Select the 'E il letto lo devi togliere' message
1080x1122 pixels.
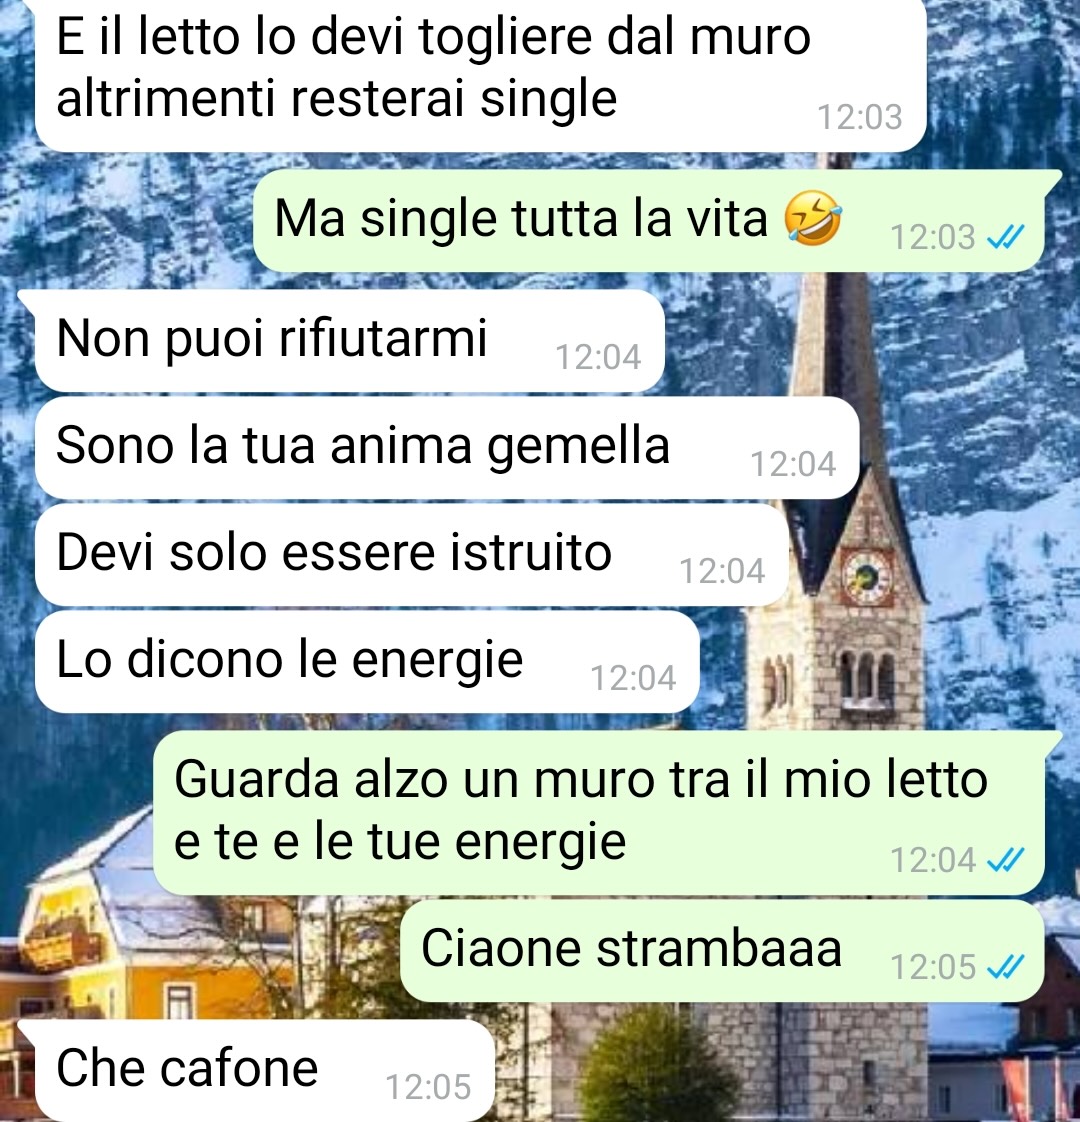click(481, 74)
